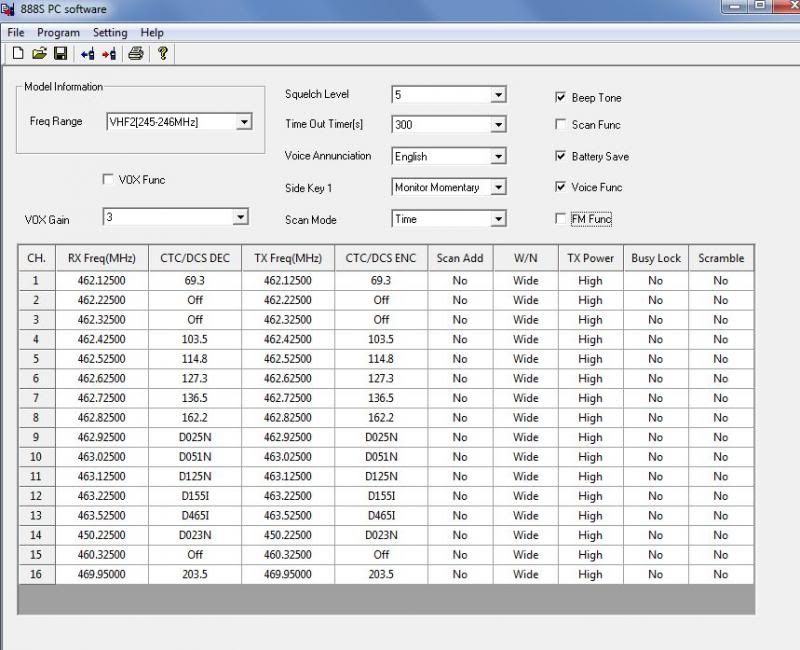800x650 pixels.
Task: Click the W/N column header
Action: 526,258
